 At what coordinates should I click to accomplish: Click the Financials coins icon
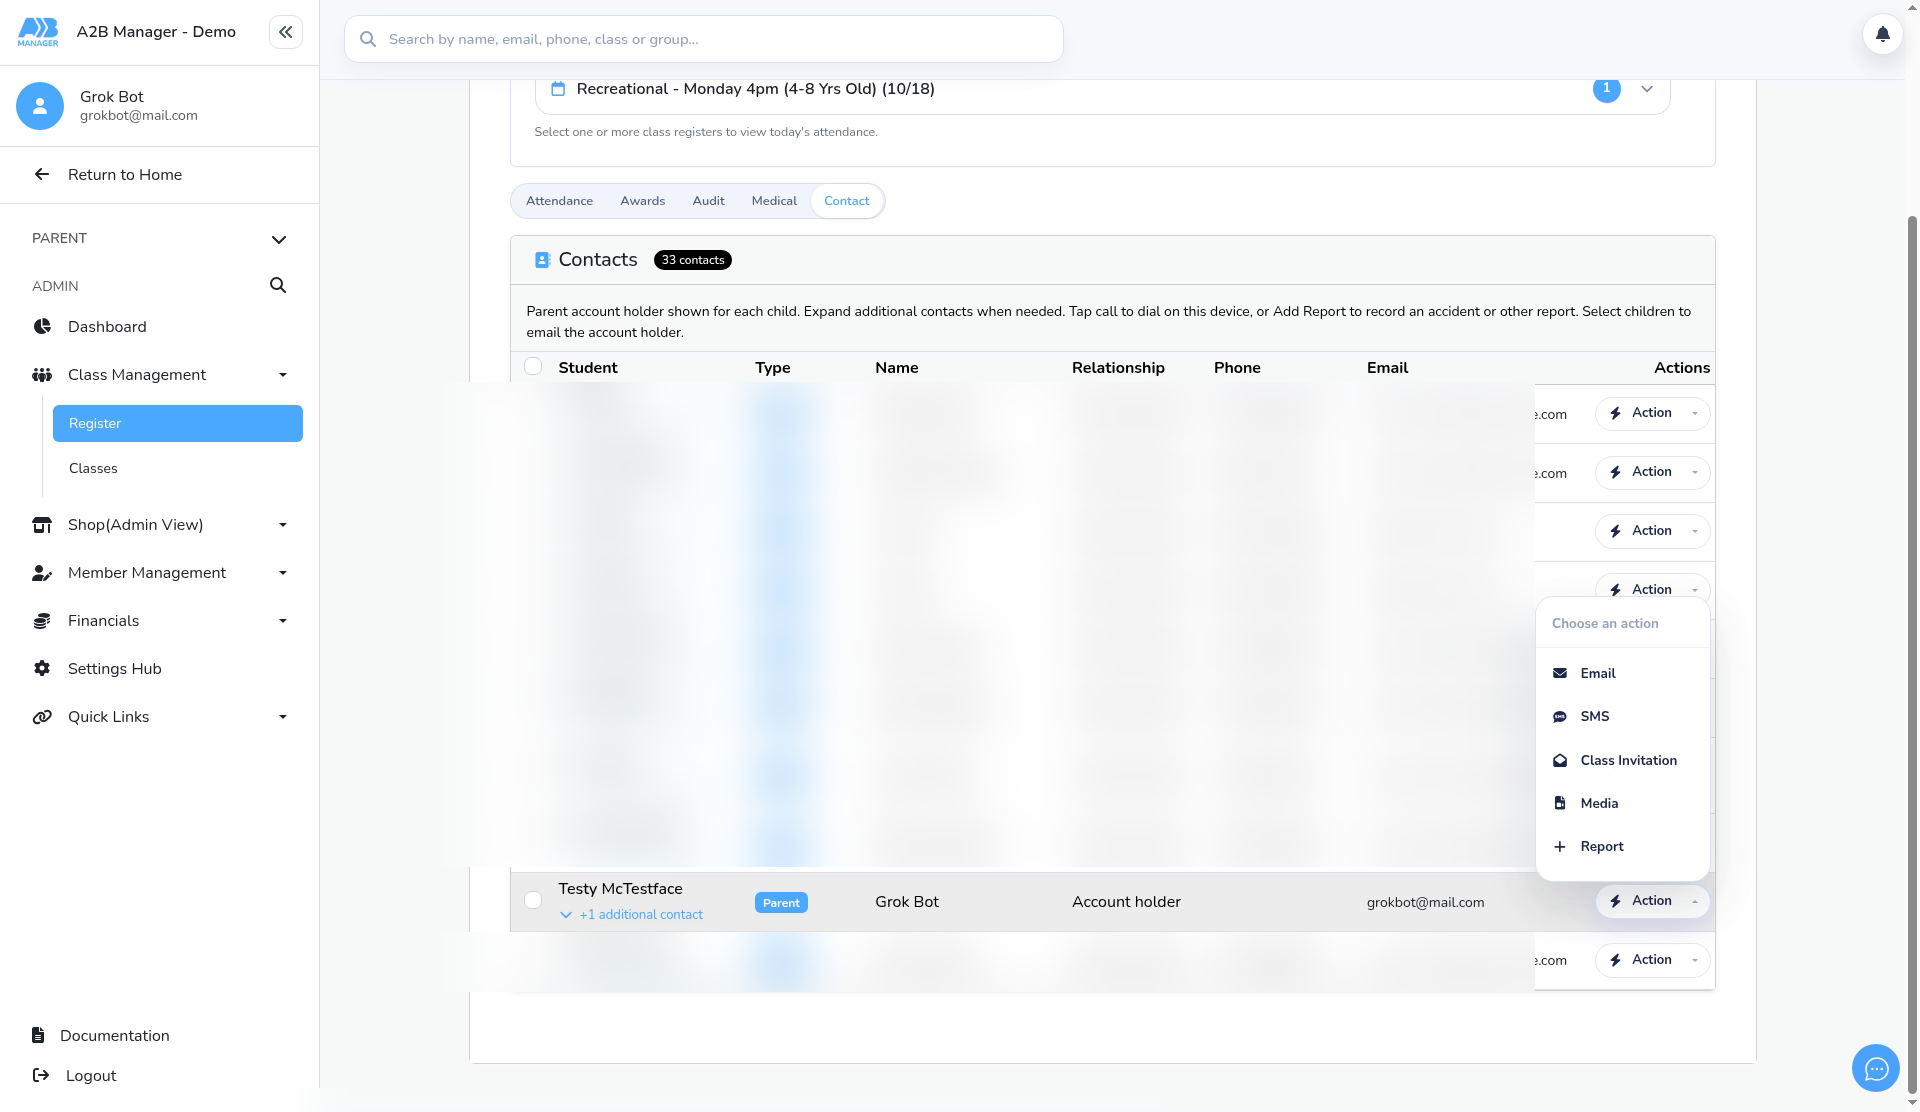[42, 621]
